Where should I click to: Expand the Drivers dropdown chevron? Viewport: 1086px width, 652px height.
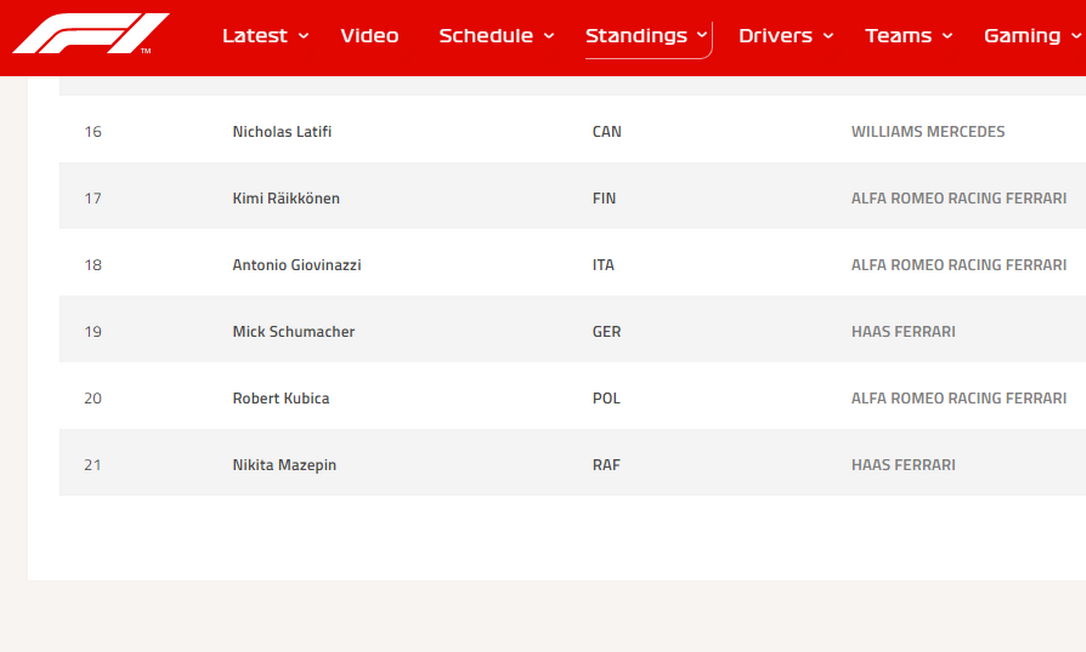pos(828,36)
